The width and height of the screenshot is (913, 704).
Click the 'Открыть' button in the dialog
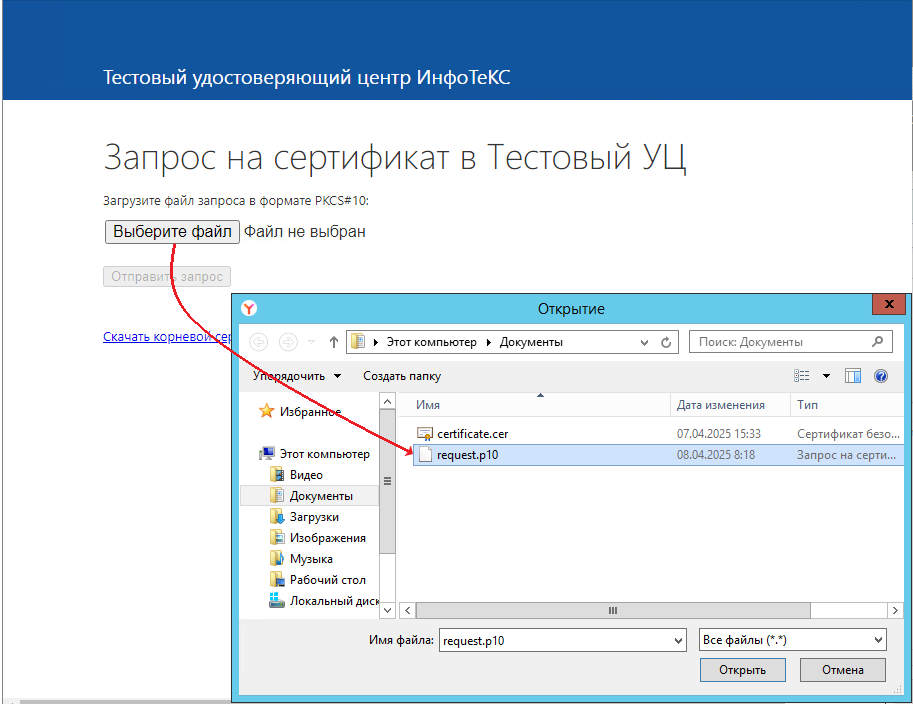(x=742, y=670)
